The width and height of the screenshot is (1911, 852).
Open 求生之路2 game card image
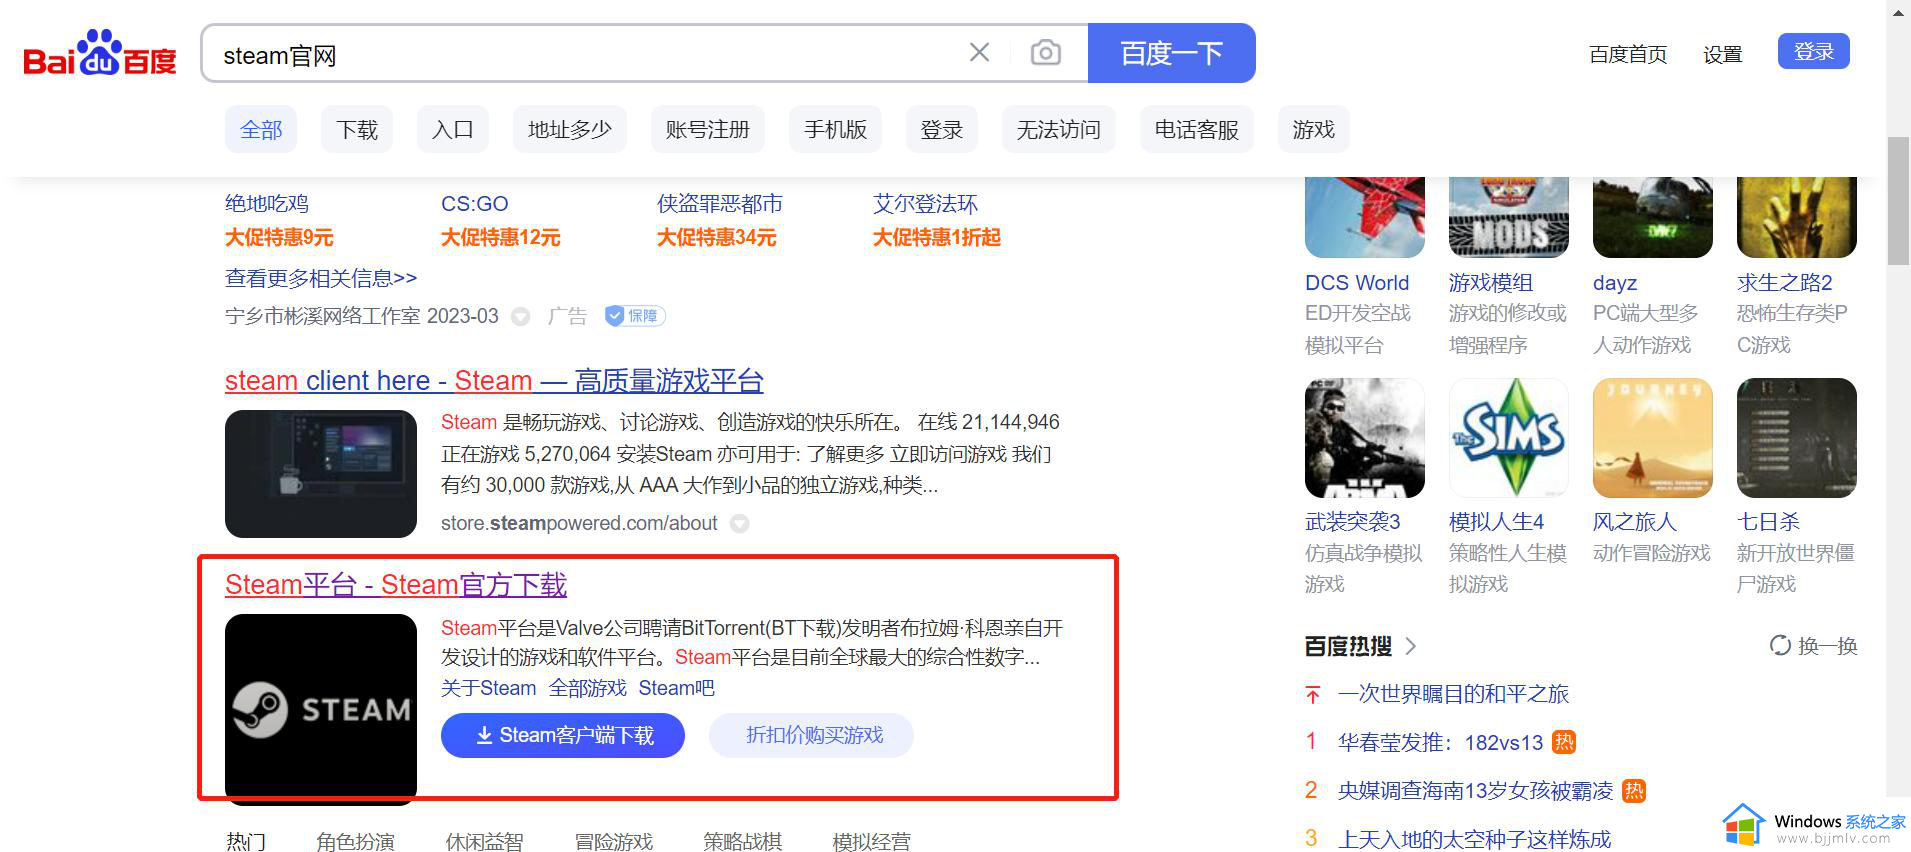(1797, 217)
